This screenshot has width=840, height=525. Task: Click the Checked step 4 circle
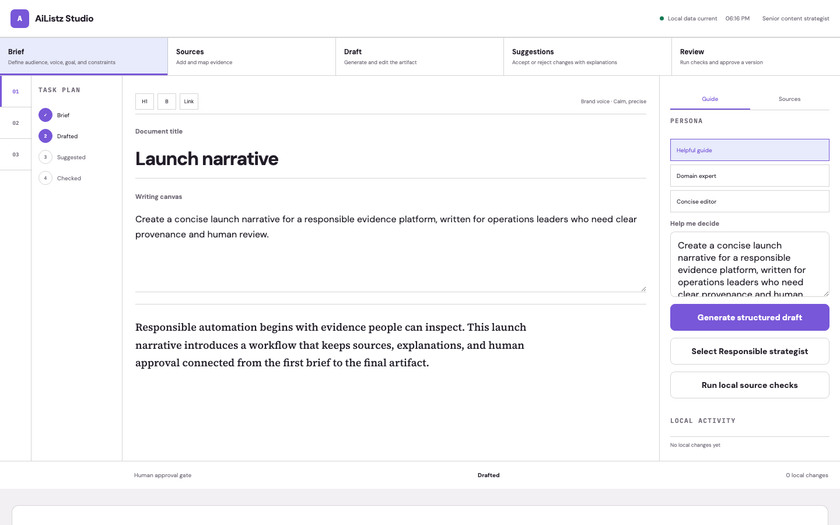click(46, 178)
